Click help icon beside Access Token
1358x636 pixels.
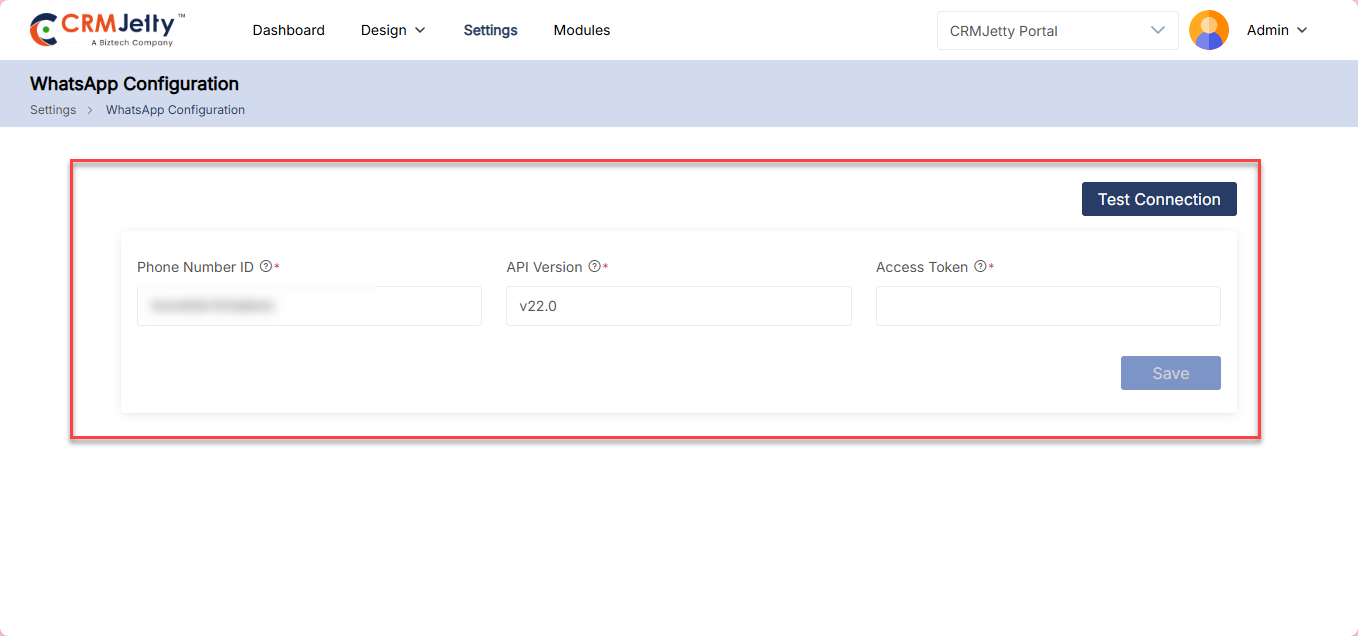point(980,267)
